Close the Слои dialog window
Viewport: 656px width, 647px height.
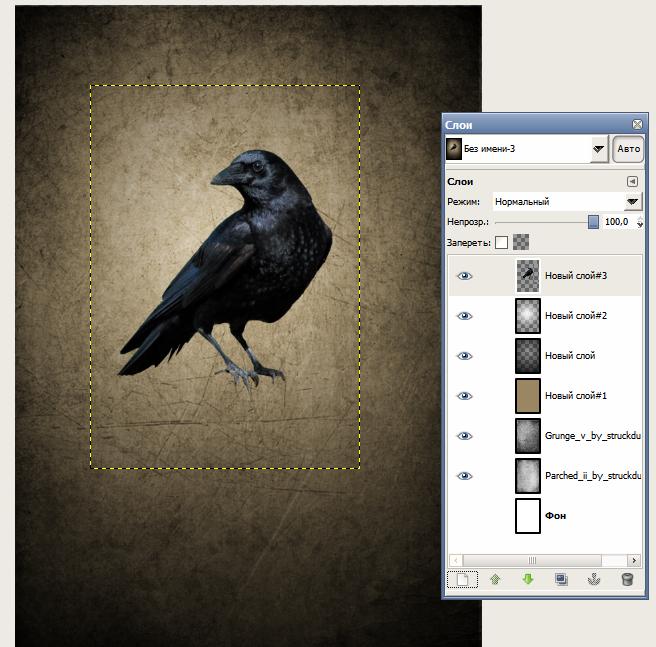(x=637, y=124)
